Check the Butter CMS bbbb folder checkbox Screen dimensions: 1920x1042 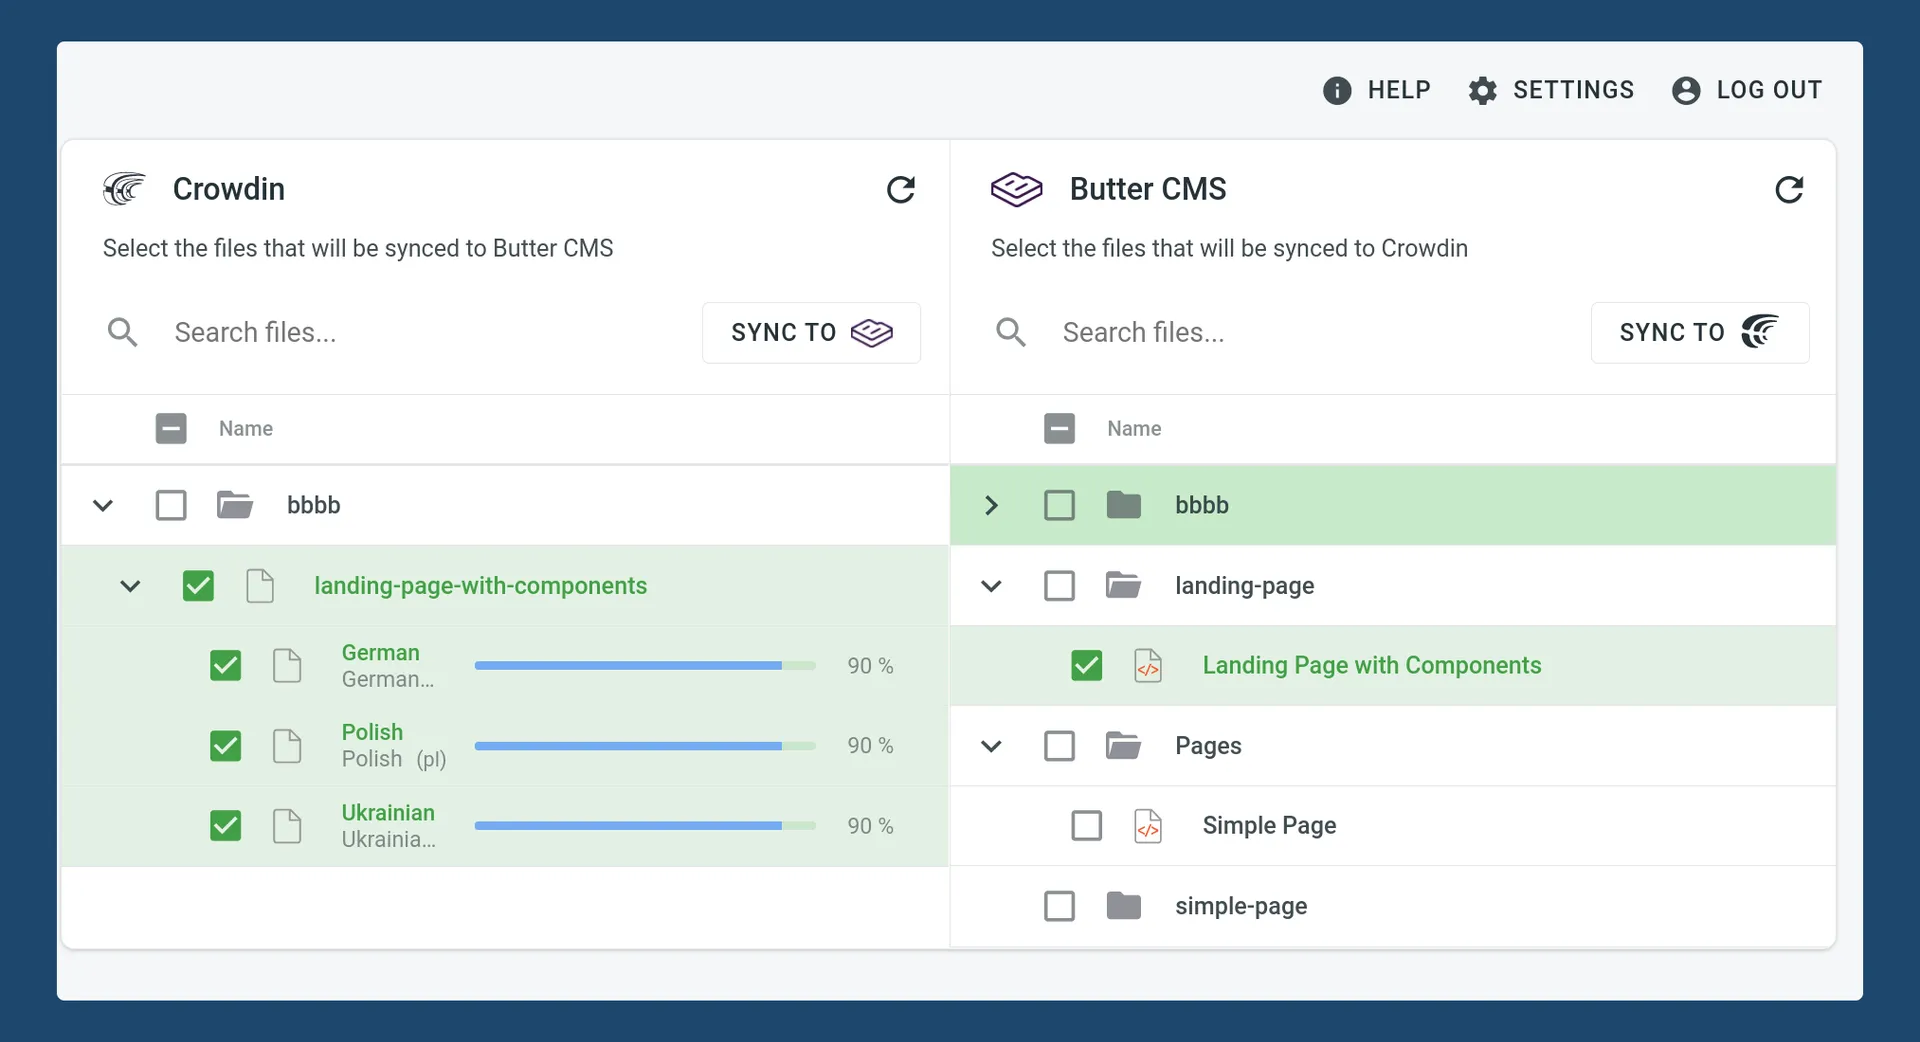click(1059, 505)
